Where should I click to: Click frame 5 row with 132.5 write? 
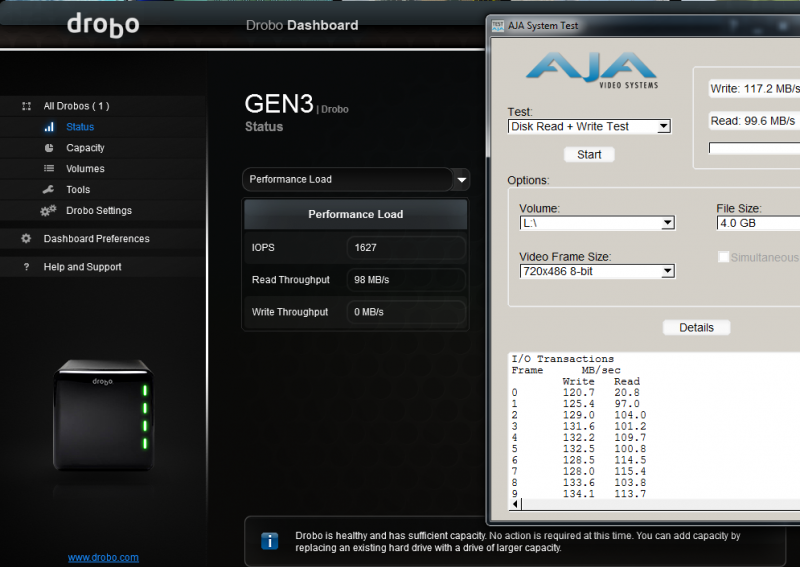click(579, 449)
